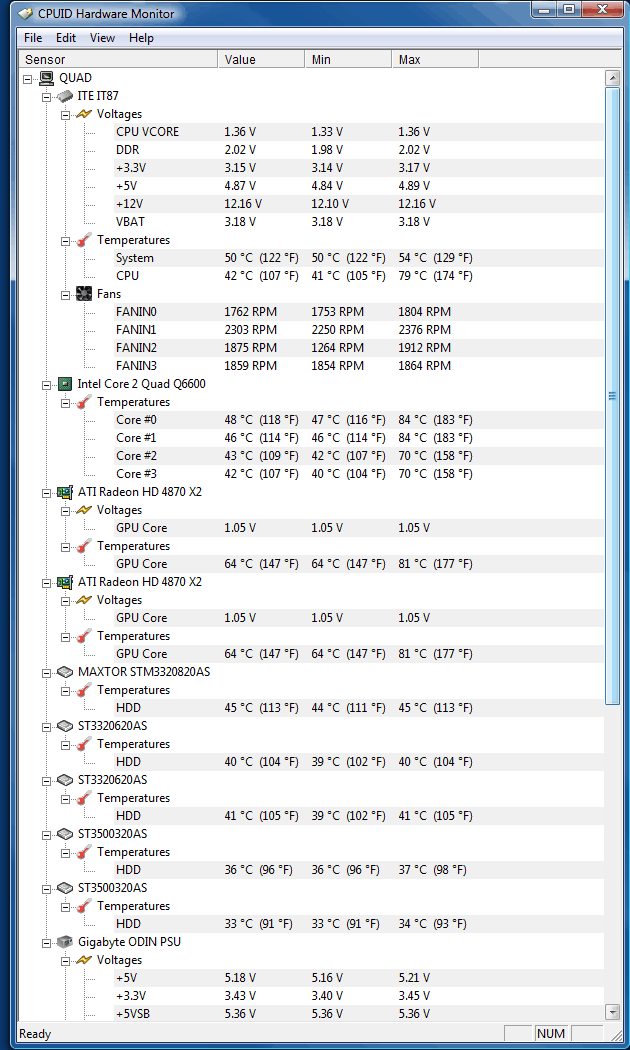Screen dimensions: 630x1050
Task: Click the vertical scrollbar thumb
Action: (x=612, y=395)
